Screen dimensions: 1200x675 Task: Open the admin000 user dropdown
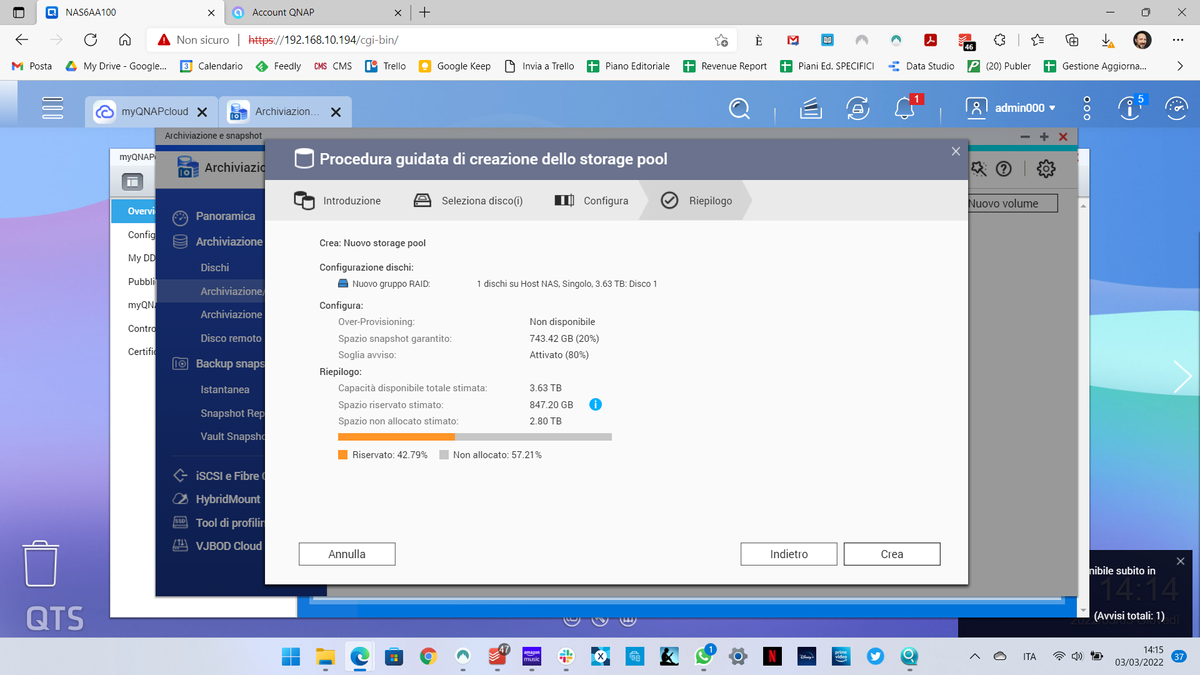coord(1011,108)
